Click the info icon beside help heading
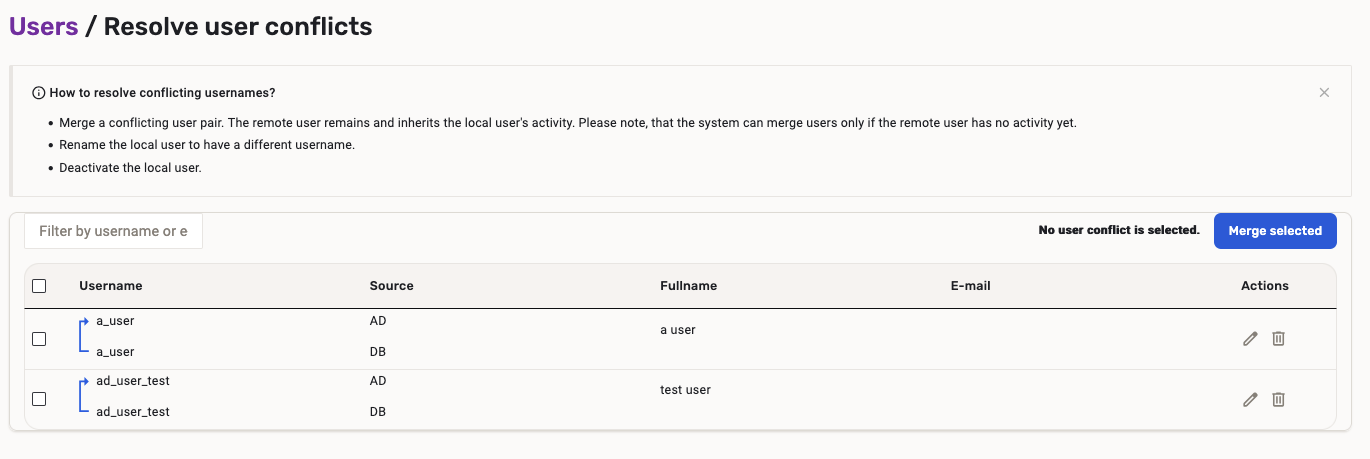 [39, 93]
